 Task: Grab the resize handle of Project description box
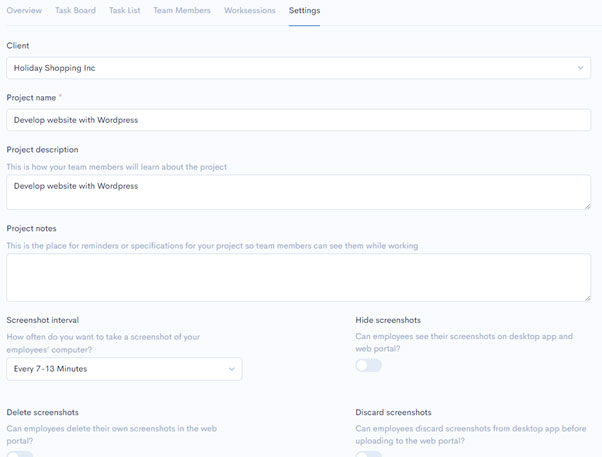click(587, 206)
